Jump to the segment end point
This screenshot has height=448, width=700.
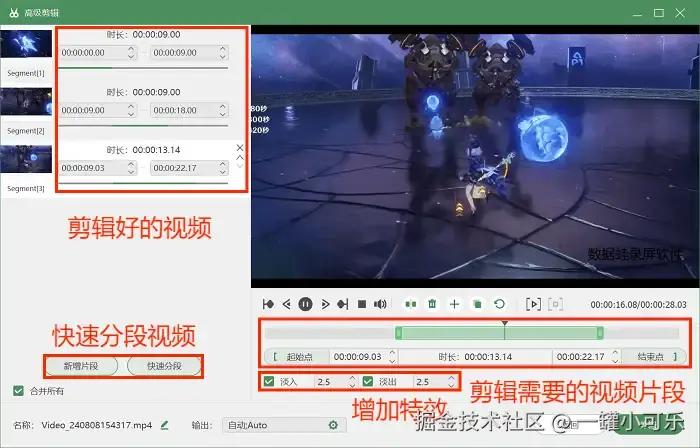342,304
